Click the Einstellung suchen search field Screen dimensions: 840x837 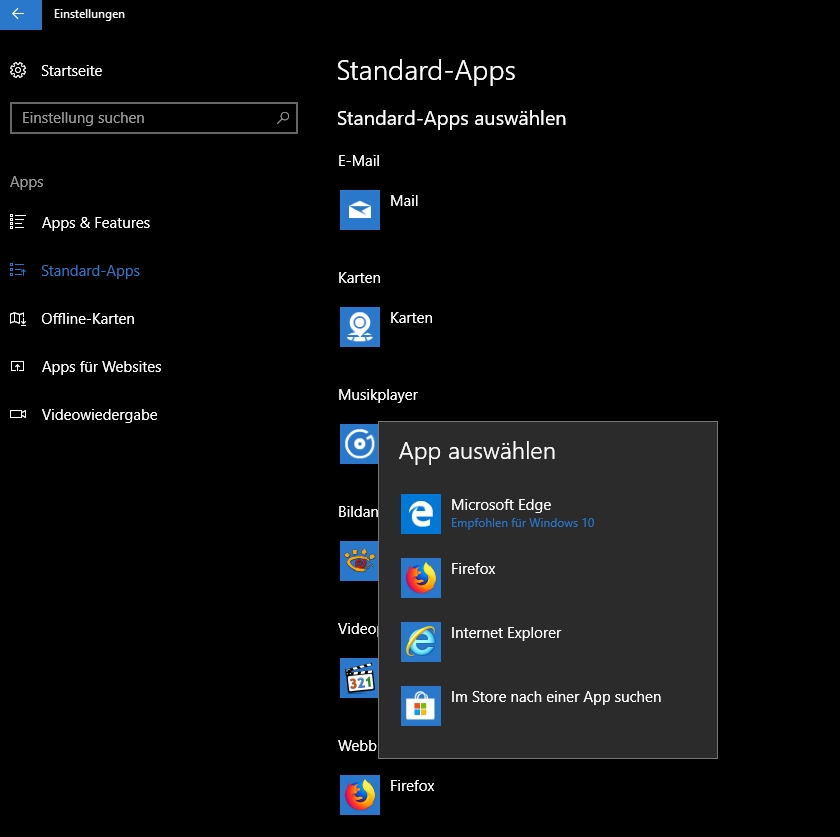(x=140, y=118)
